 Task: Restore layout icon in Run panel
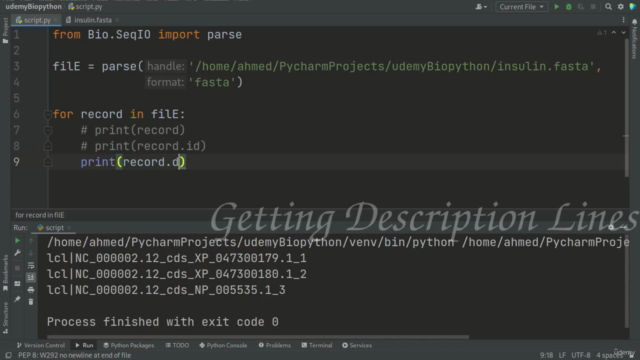(17, 284)
